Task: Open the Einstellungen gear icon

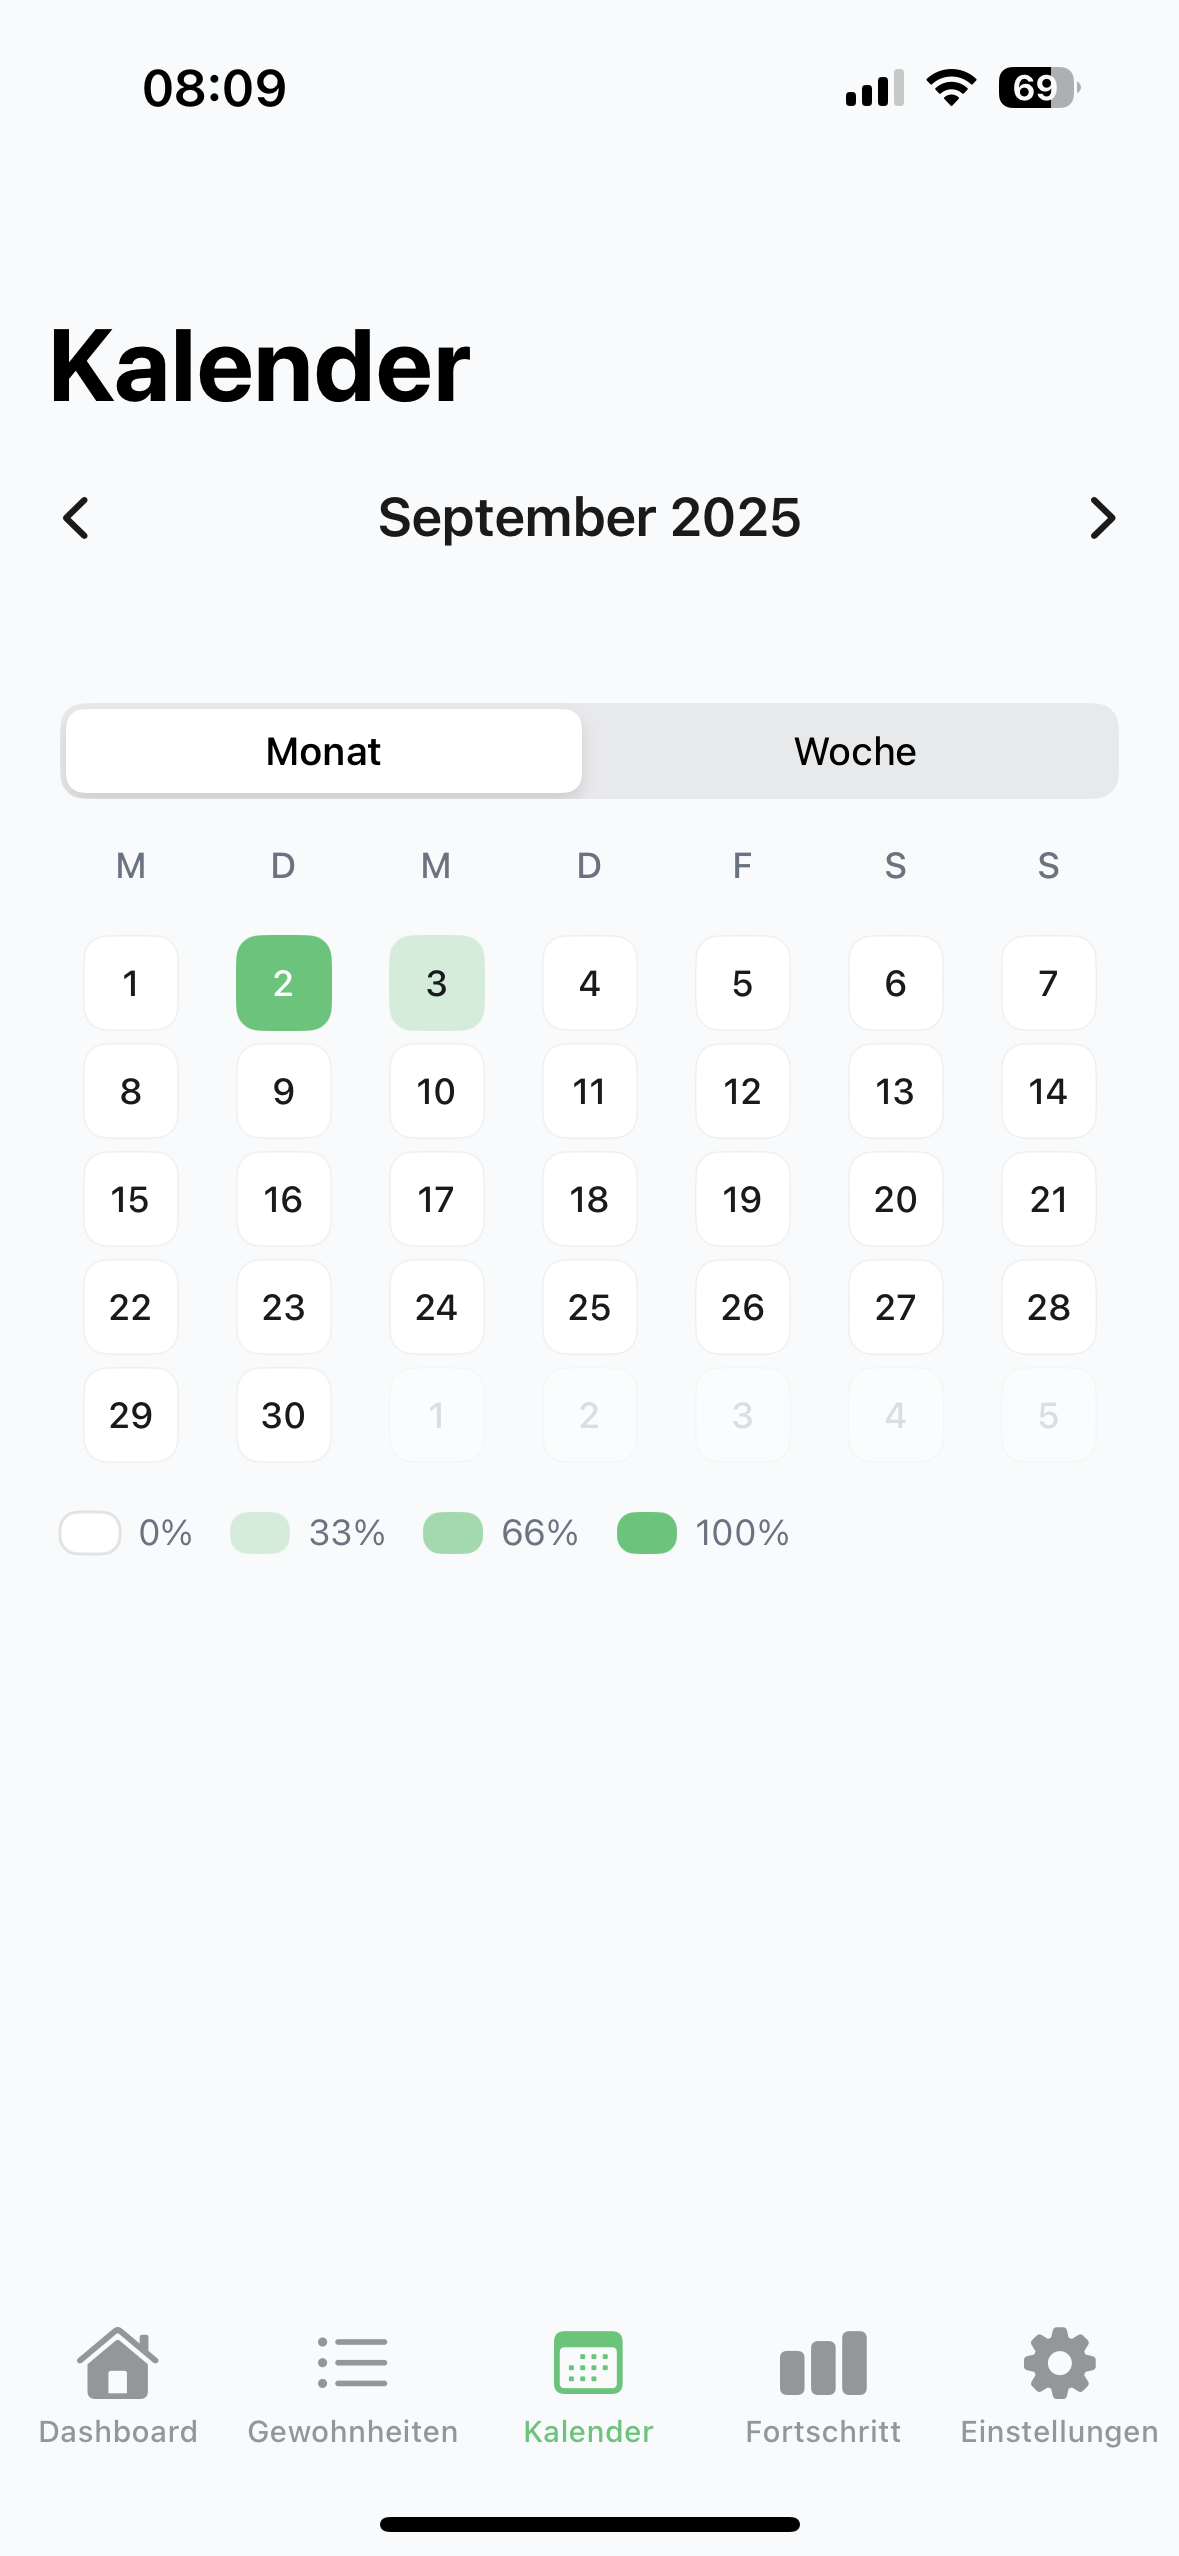Action: pyautogui.click(x=1059, y=2364)
